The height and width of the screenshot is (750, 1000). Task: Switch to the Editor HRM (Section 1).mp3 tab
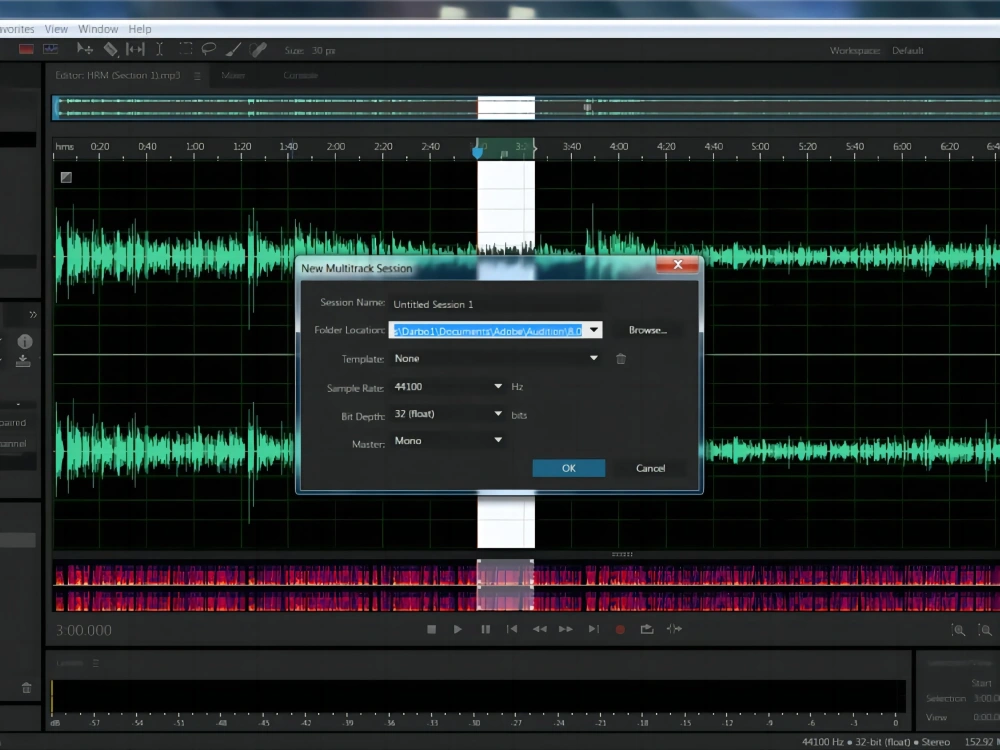pos(118,75)
